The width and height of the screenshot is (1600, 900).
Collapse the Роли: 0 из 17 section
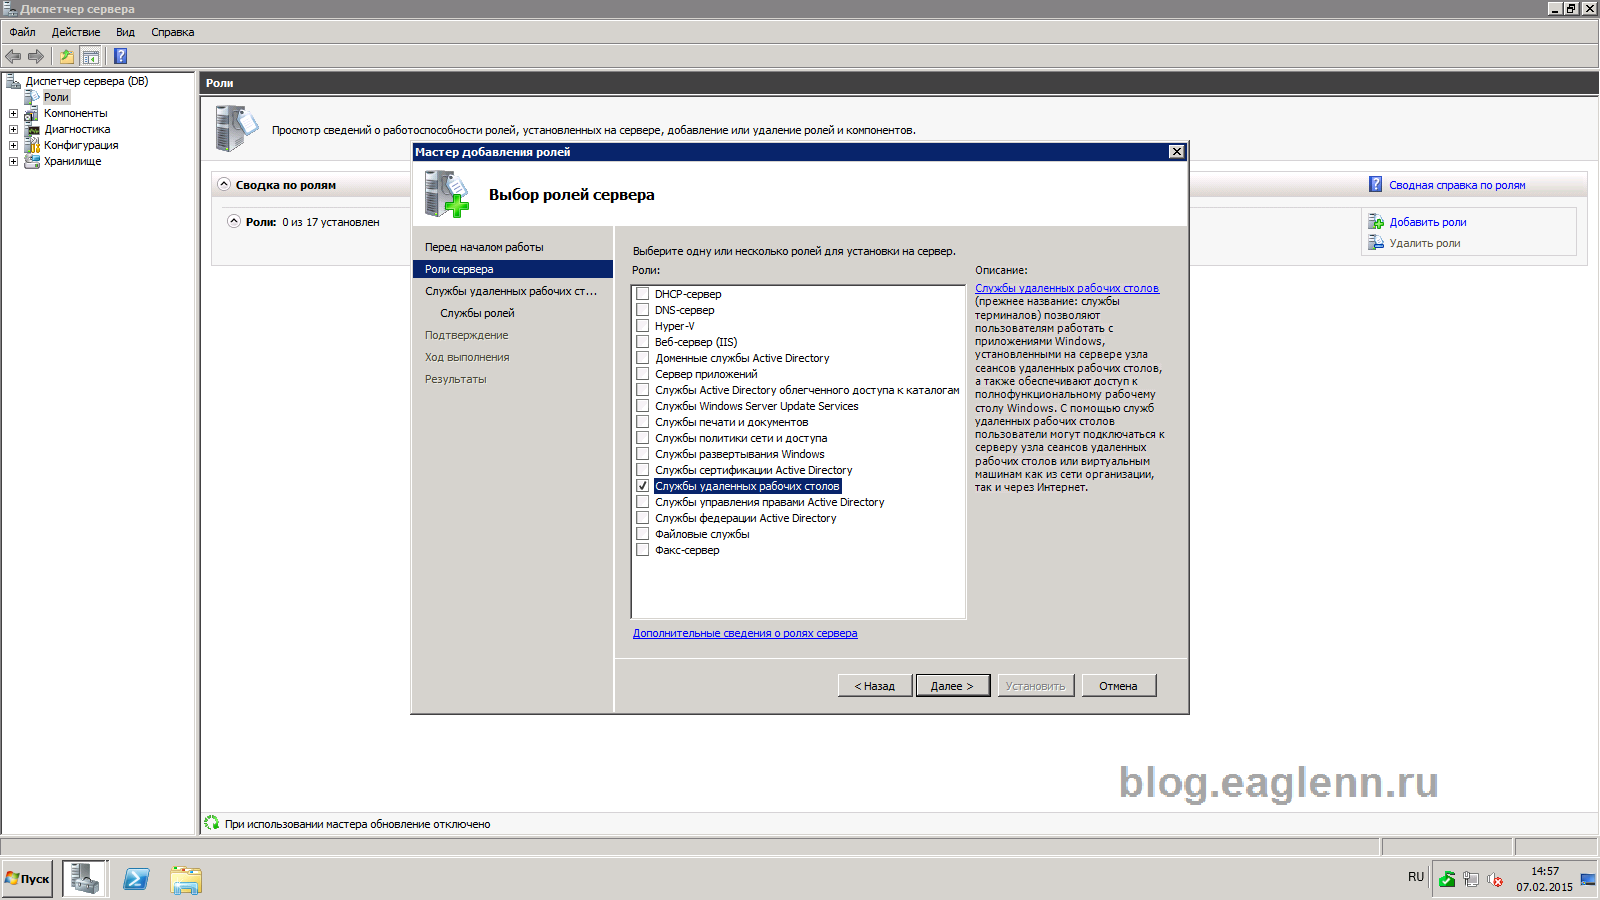point(234,221)
